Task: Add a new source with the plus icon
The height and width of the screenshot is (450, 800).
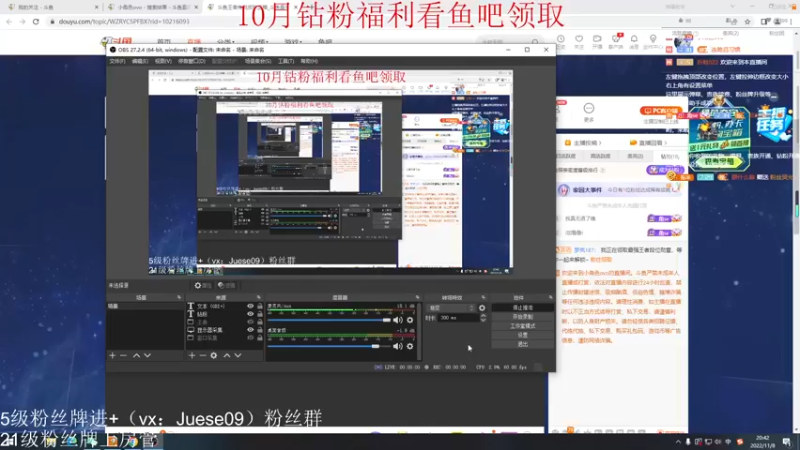Action: click(x=192, y=355)
